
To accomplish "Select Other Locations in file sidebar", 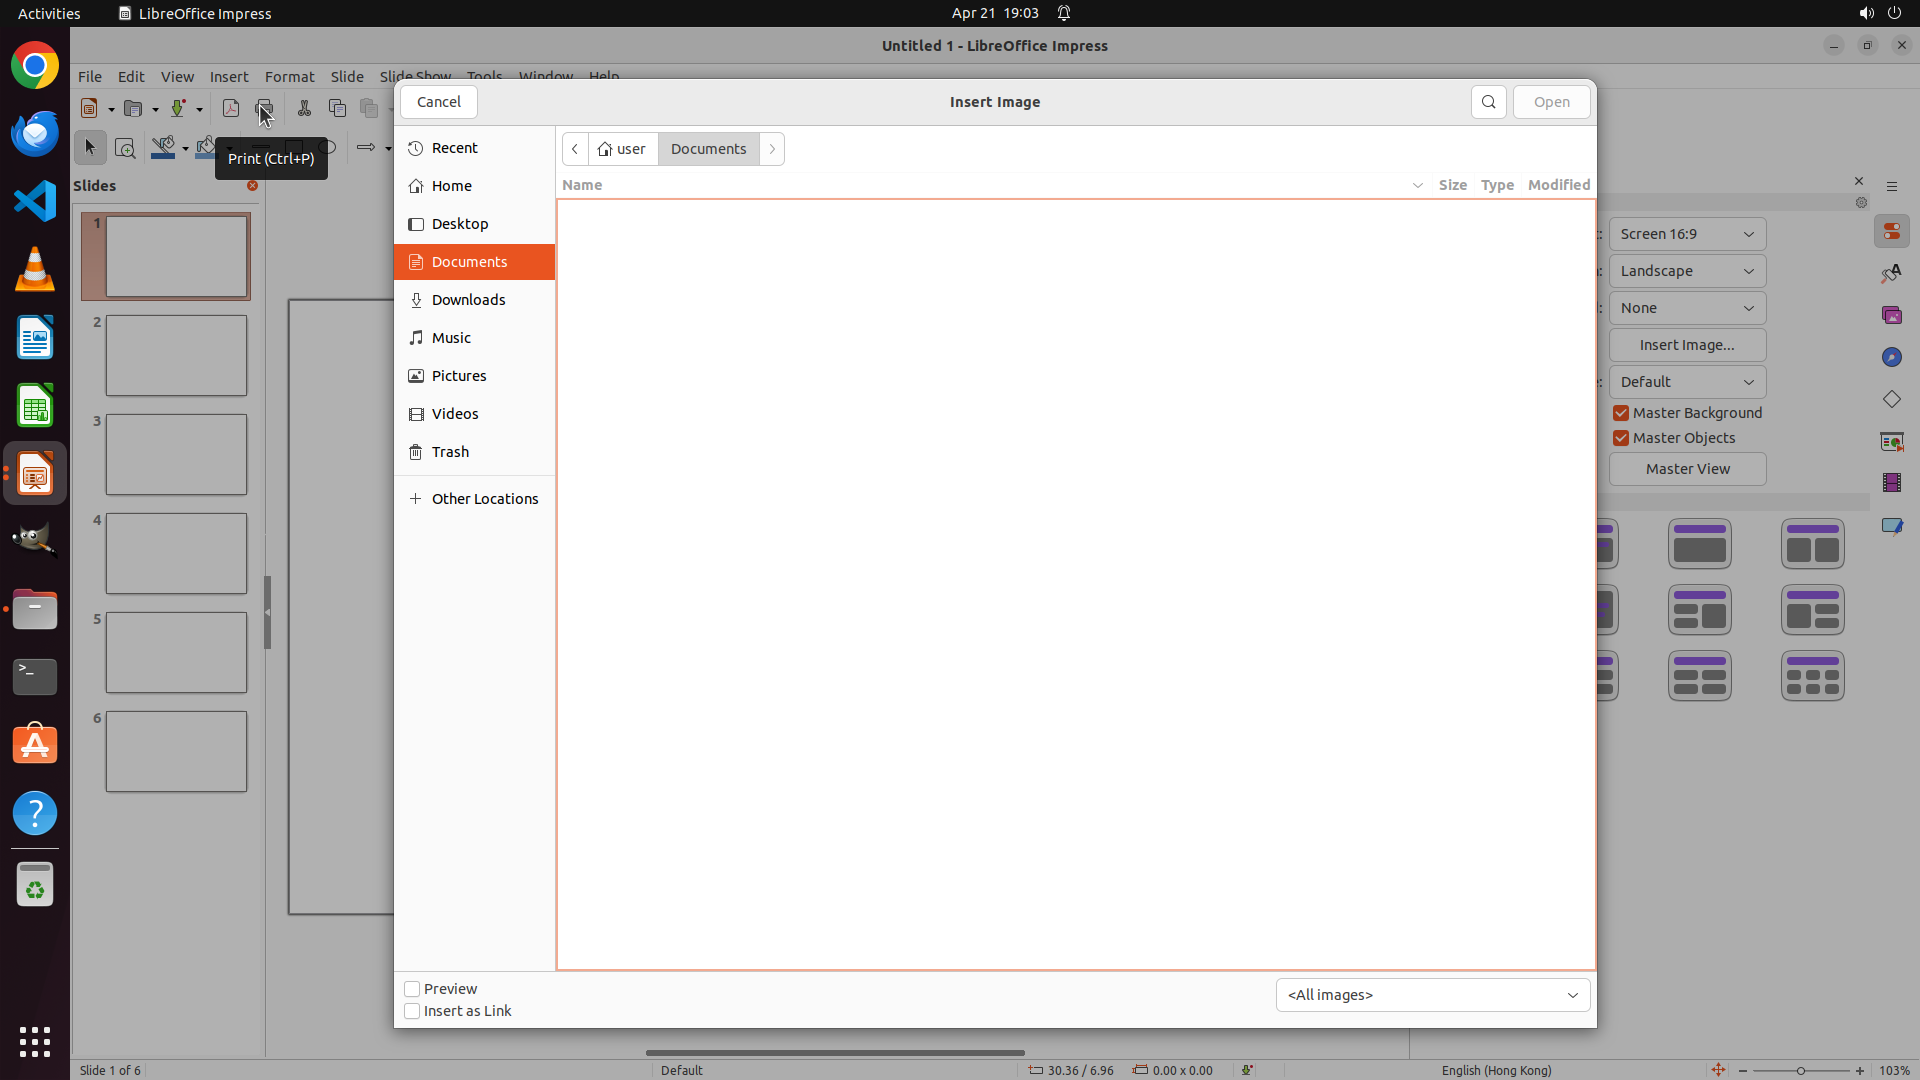I will (484, 499).
